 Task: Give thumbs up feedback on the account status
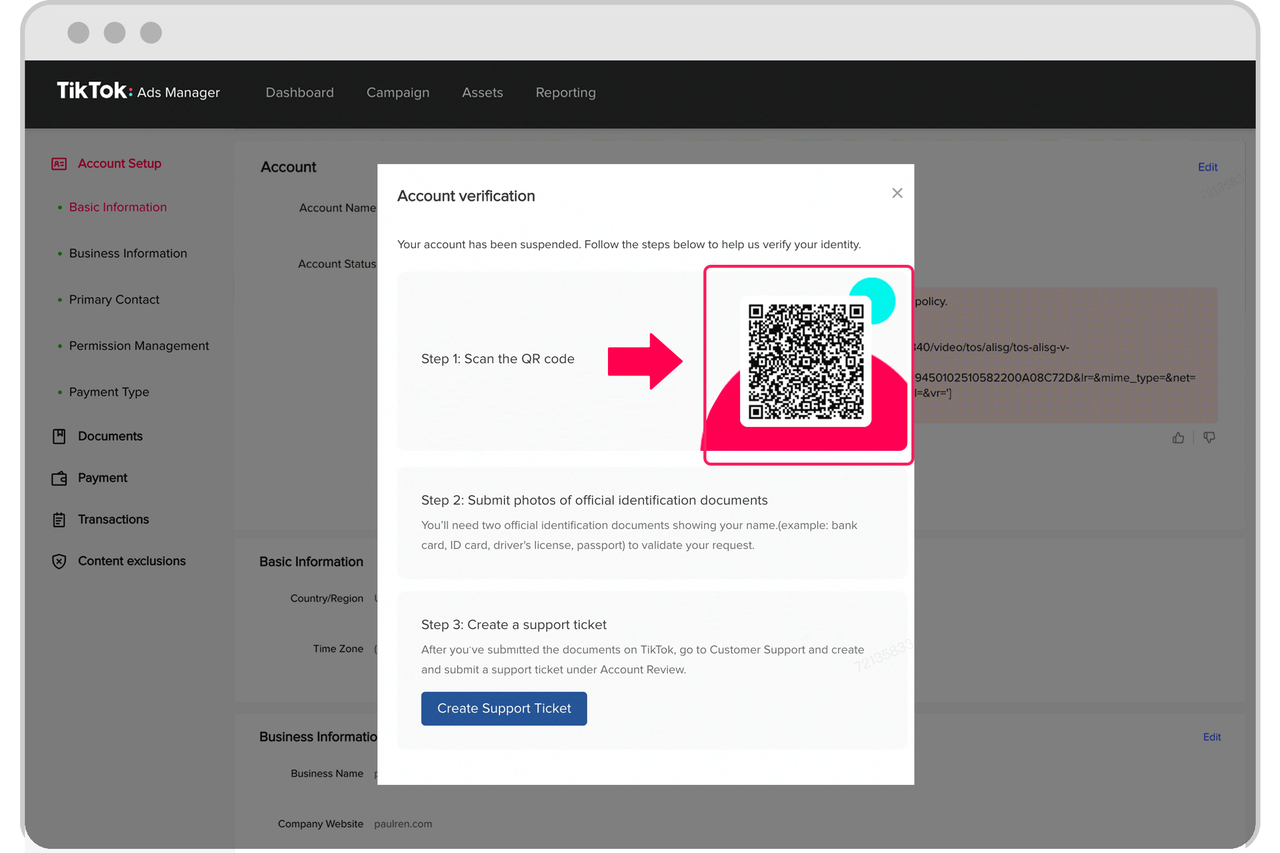pos(1177,437)
